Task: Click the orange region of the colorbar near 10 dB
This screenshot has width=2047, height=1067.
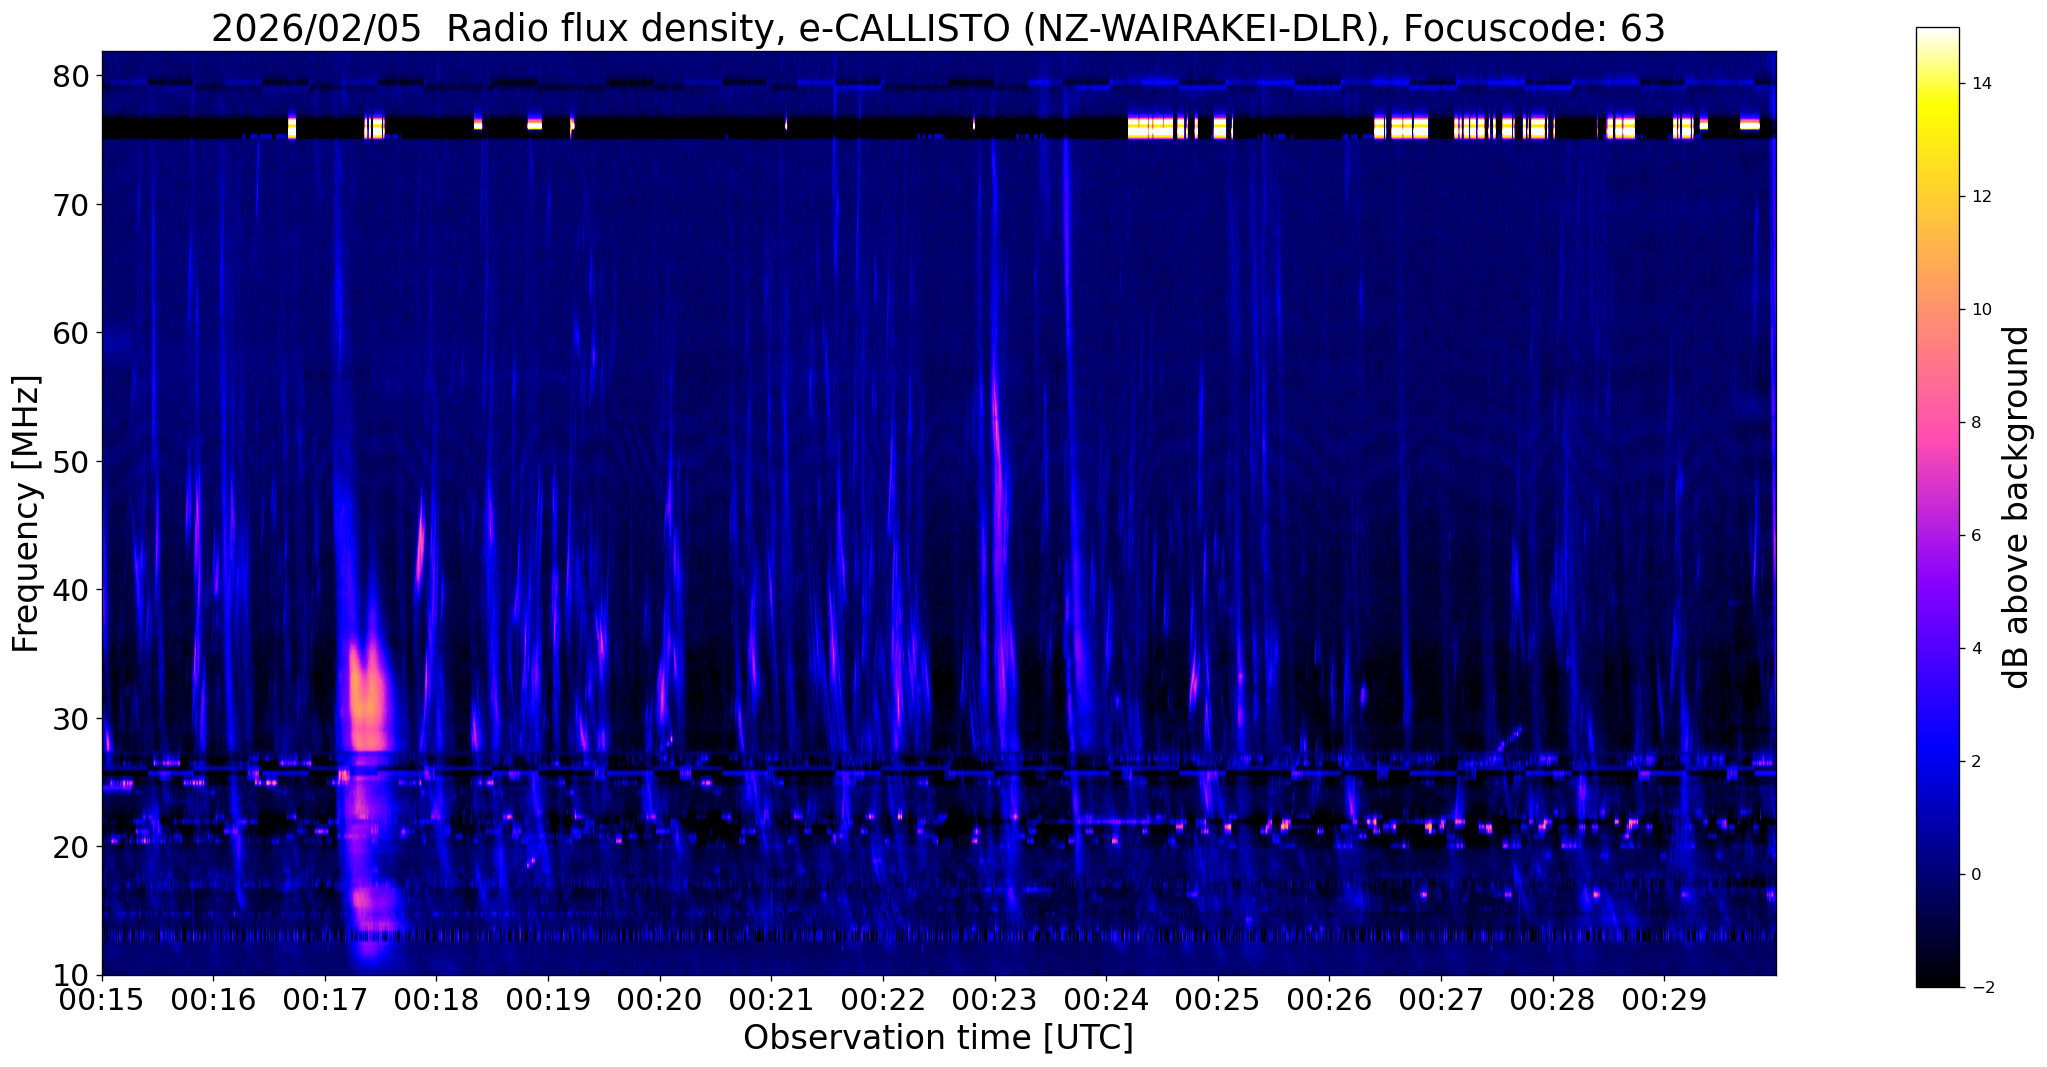Action: pos(1937,310)
